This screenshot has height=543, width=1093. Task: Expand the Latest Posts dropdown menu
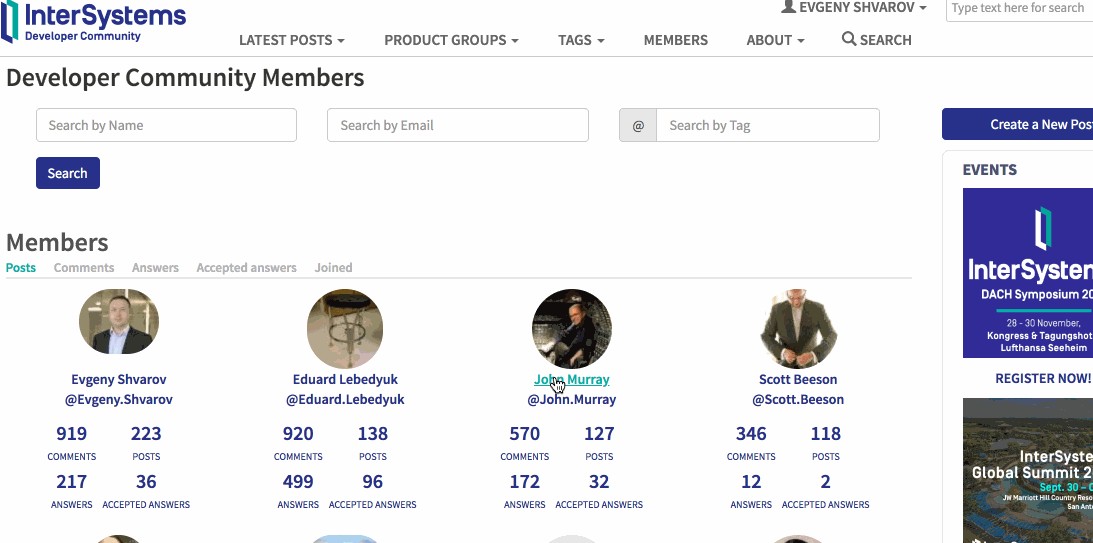pyautogui.click(x=291, y=40)
